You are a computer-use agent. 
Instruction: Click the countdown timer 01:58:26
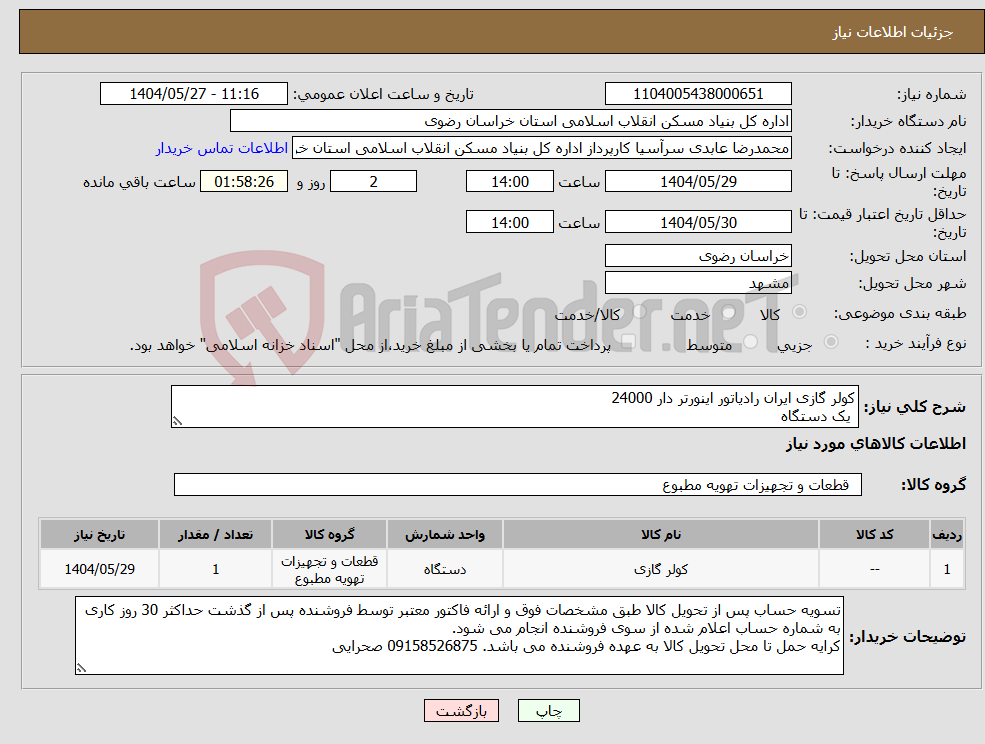(247, 181)
